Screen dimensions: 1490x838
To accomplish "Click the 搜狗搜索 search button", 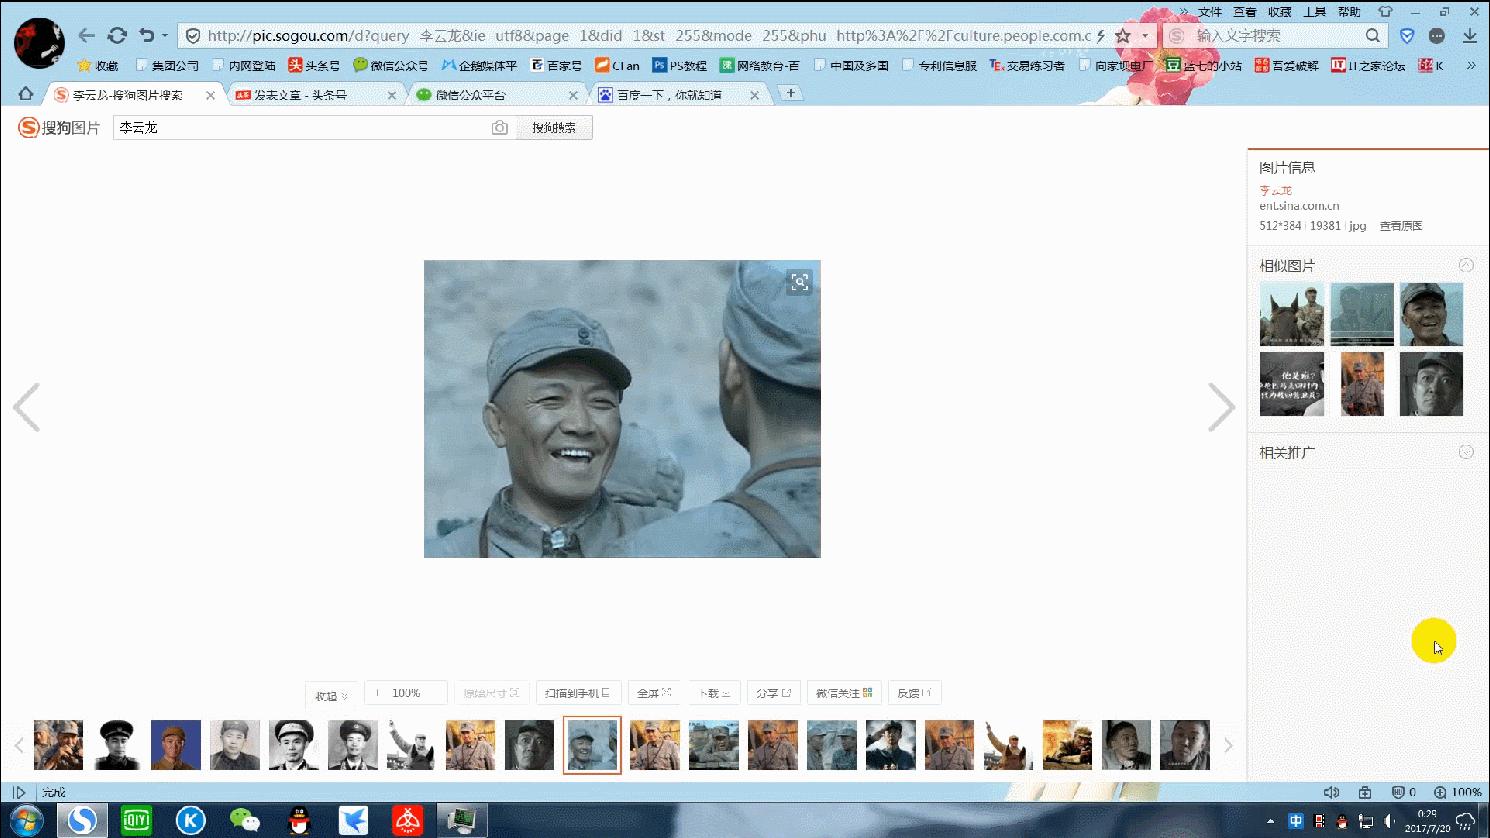I will pos(553,127).
